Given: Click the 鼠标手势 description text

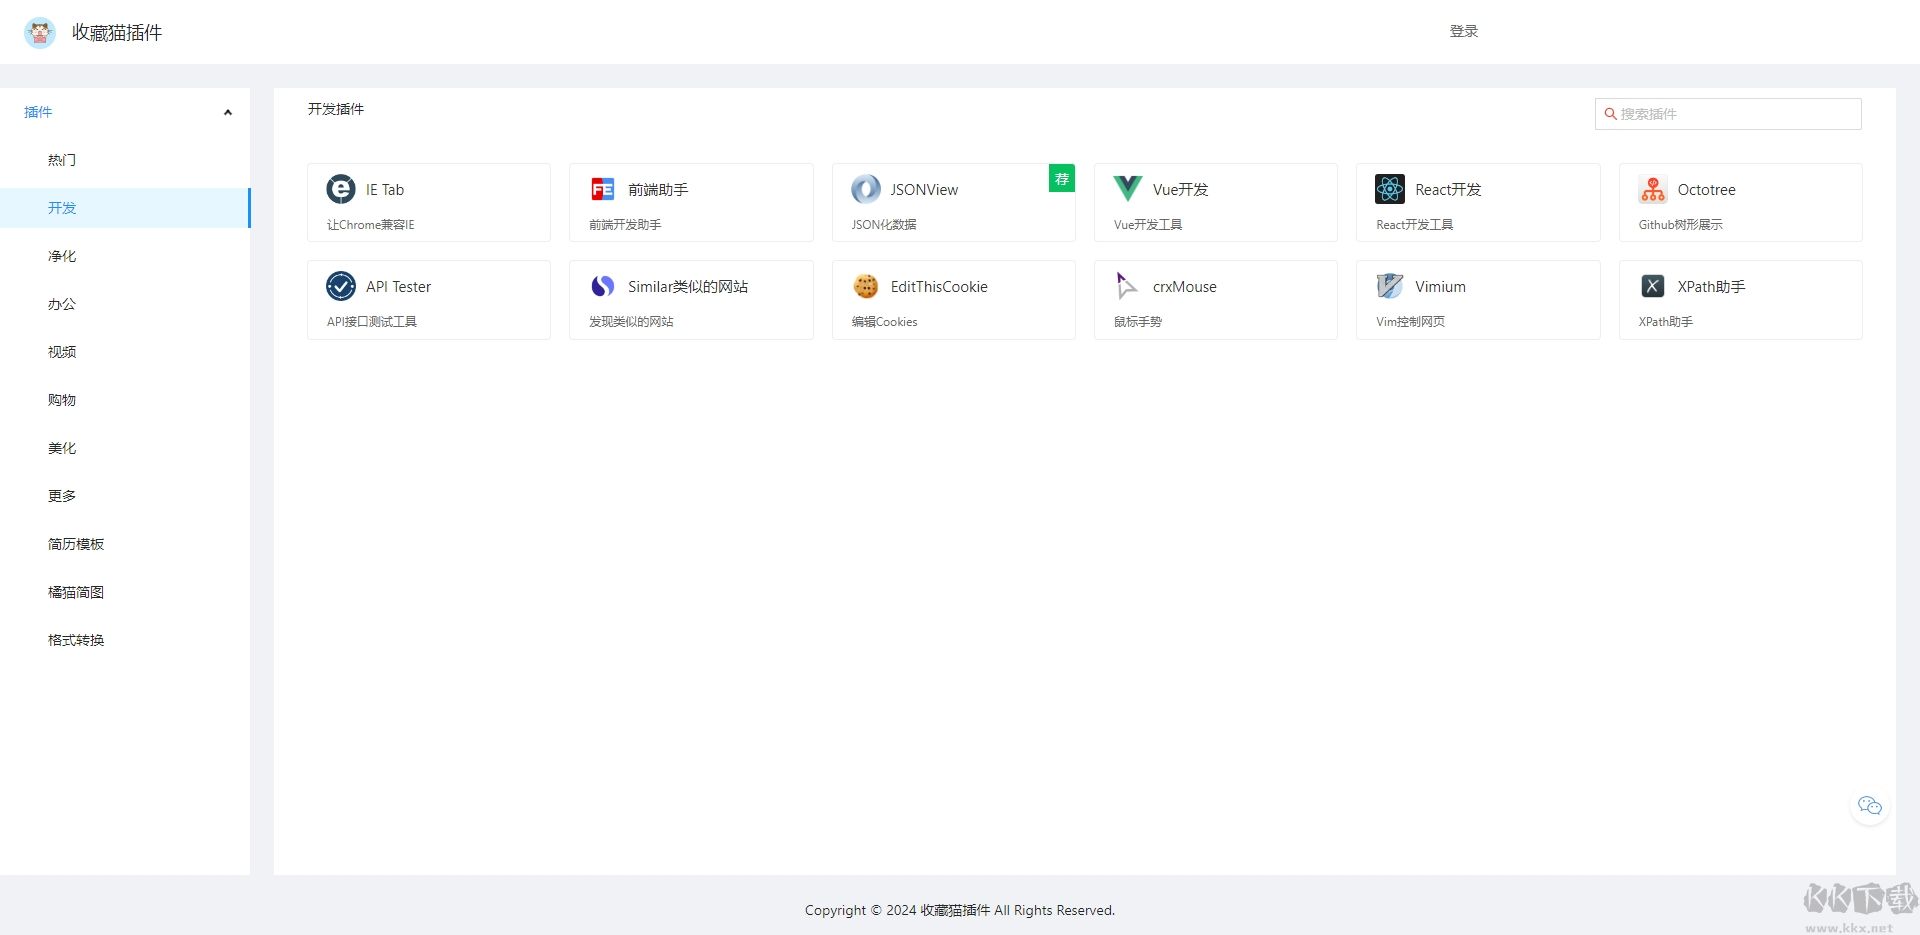Looking at the screenshot, I should (x=1138, y=321).
